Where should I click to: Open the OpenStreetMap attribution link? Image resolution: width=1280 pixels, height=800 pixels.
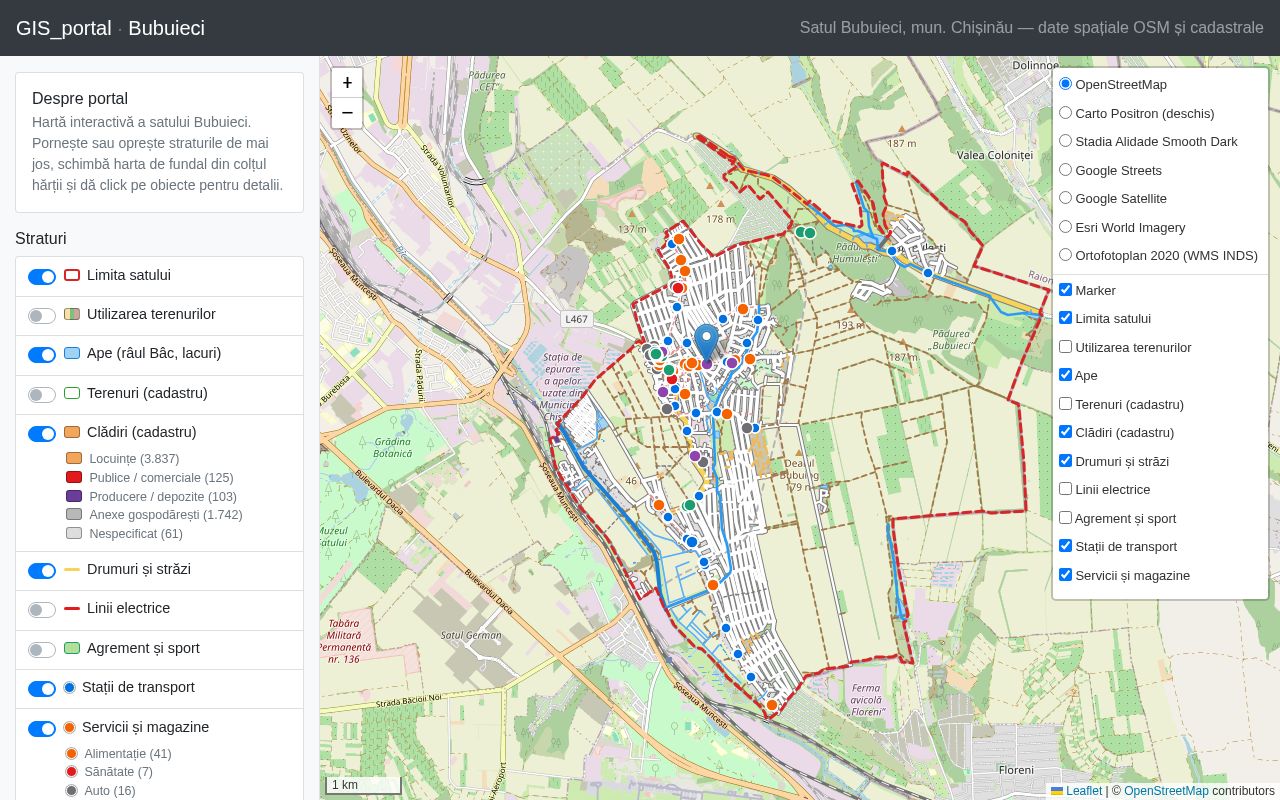pyautogui.click(x=1166, y=791)
